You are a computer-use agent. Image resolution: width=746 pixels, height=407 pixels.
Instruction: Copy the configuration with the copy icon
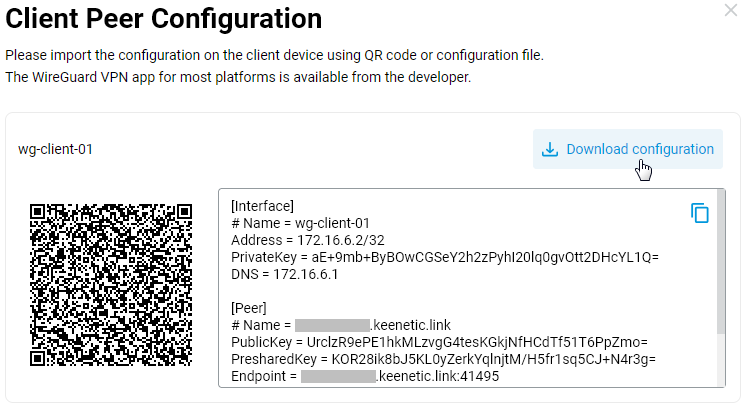(700, 213)
